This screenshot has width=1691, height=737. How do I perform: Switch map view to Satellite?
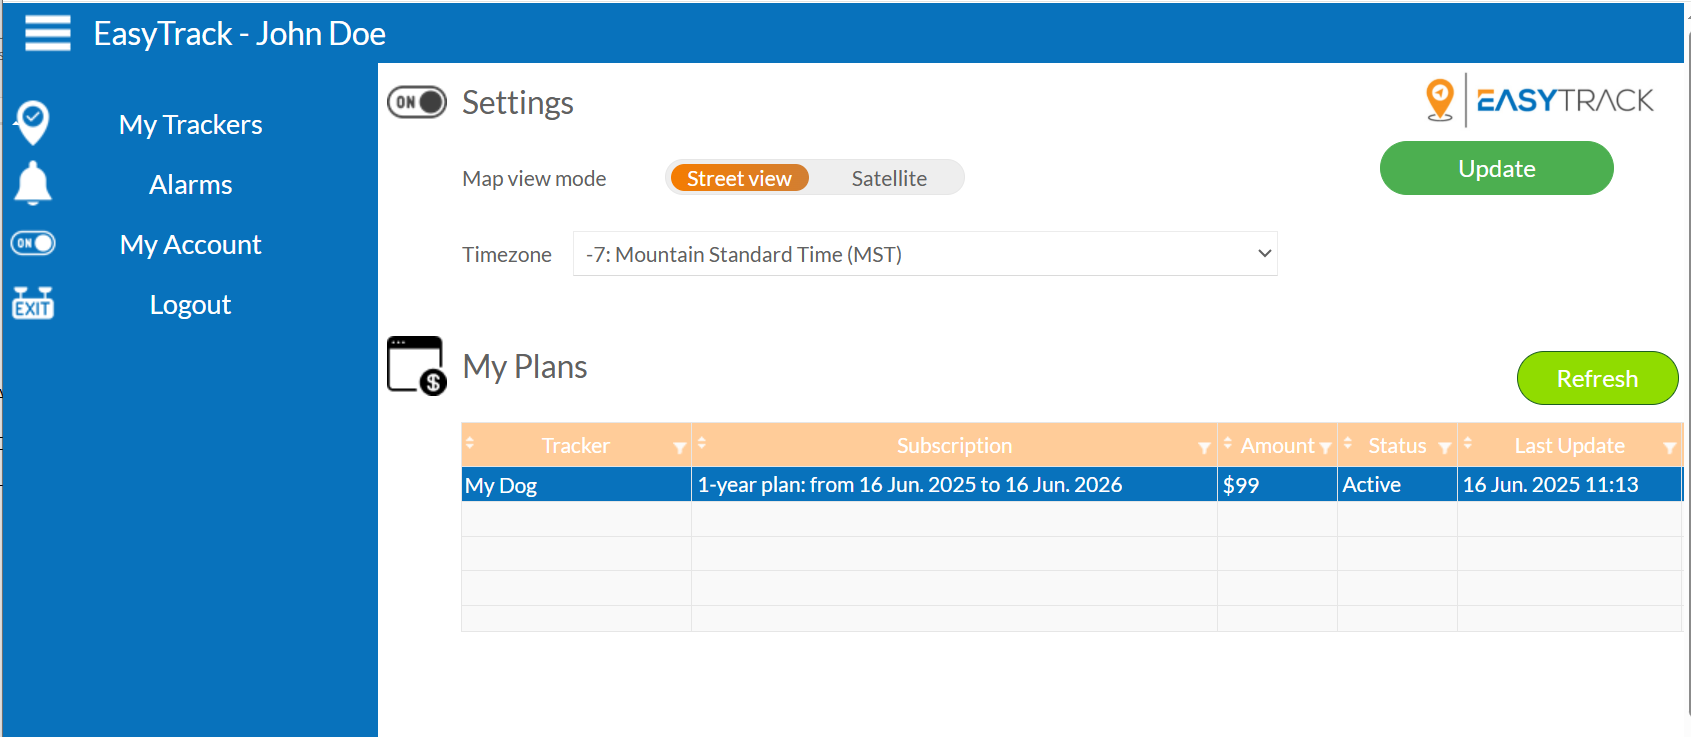pyautogui.click(x=889, y=178)
